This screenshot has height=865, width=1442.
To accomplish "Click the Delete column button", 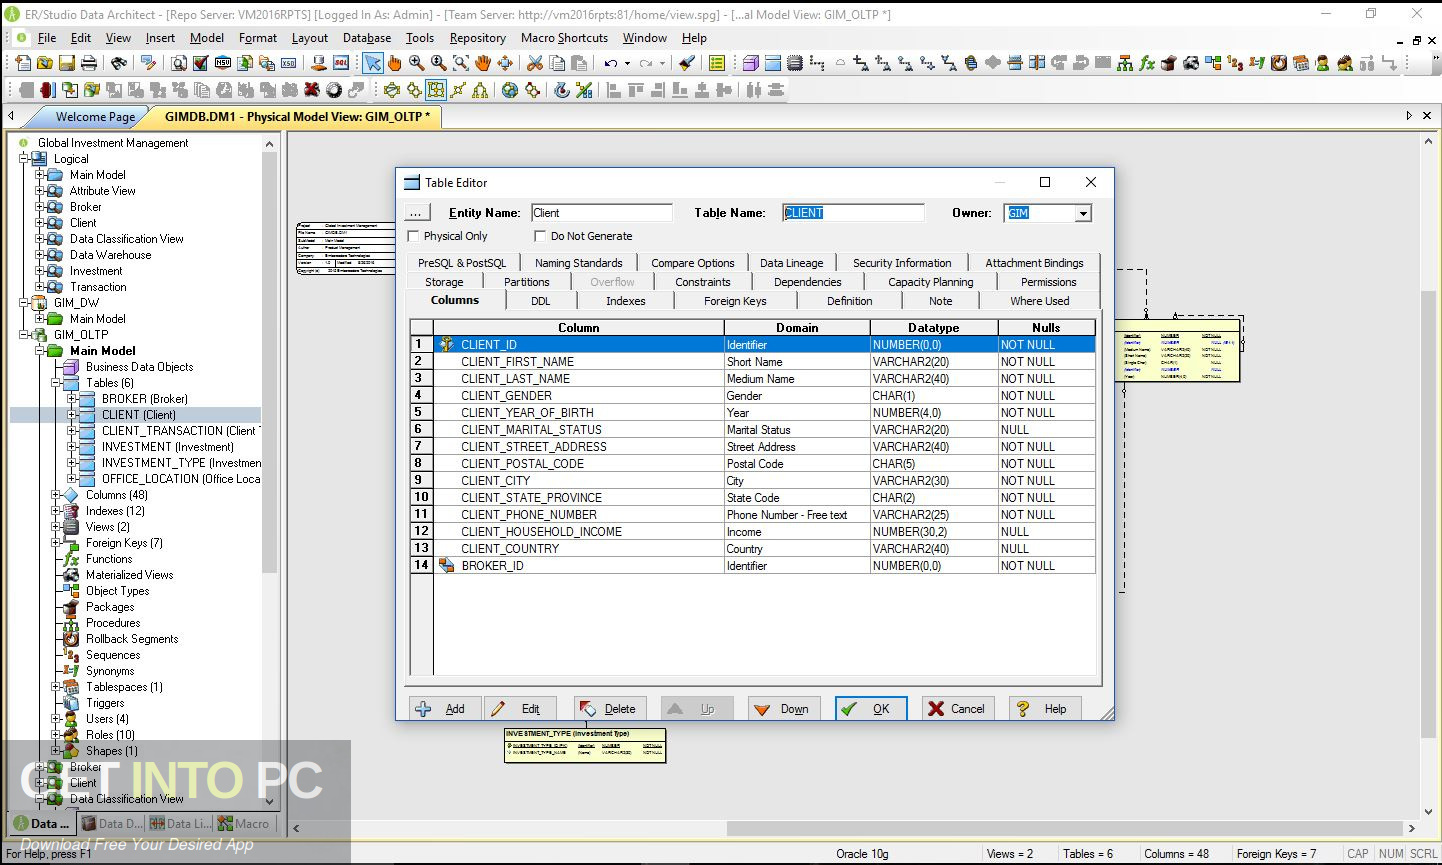I will click(610, 709).
